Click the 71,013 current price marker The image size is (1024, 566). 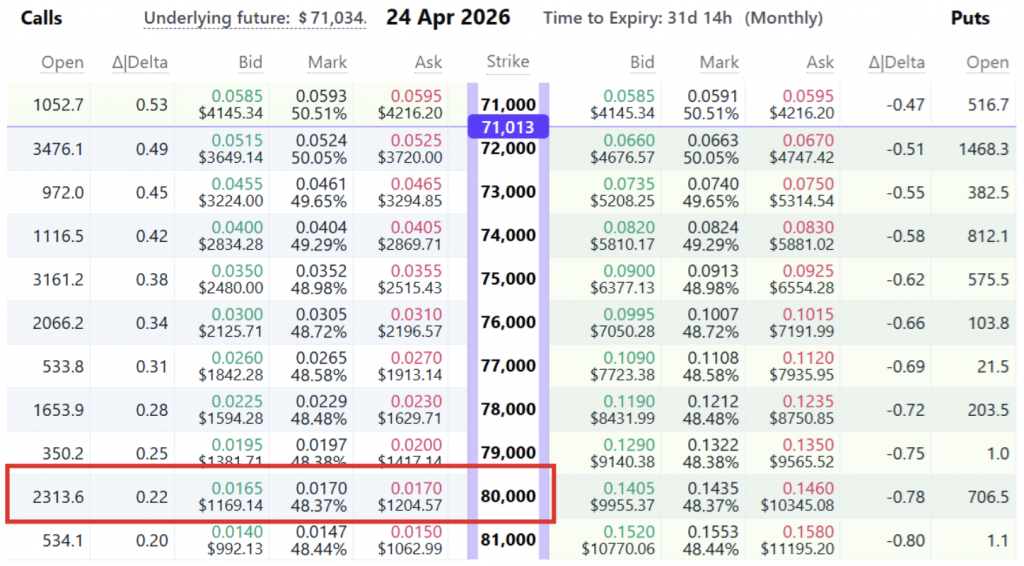tap(508, 127)
